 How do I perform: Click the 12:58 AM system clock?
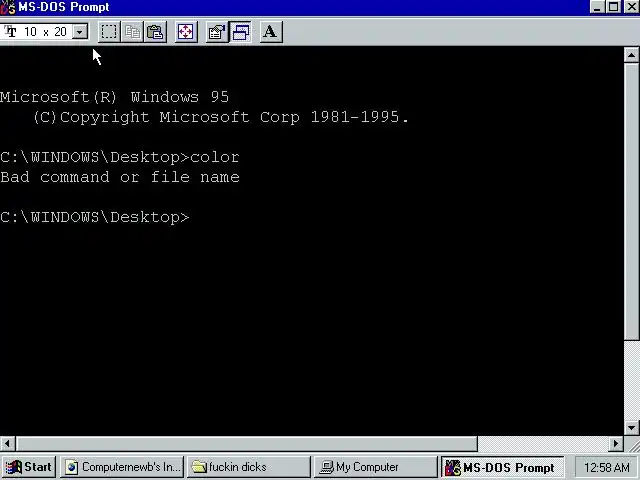pos(607,467)
